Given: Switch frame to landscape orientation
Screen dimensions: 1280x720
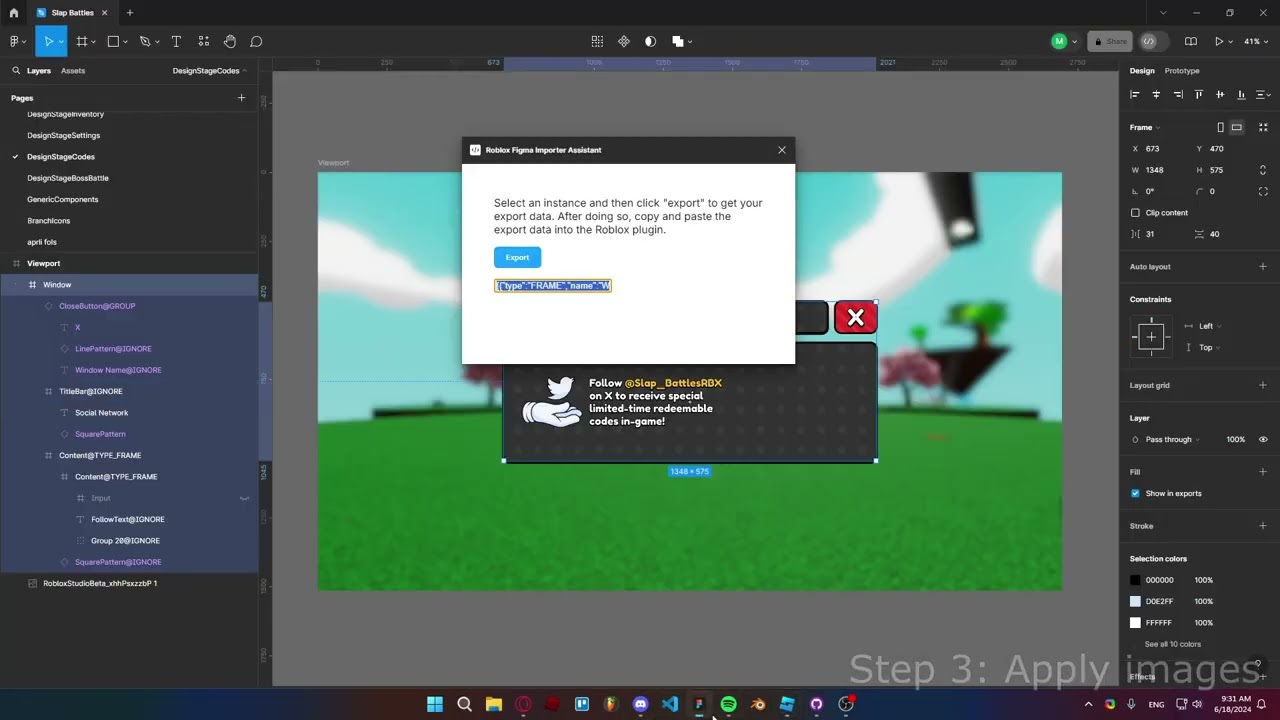Looking at the screenshot, I should coord(1237,128).
